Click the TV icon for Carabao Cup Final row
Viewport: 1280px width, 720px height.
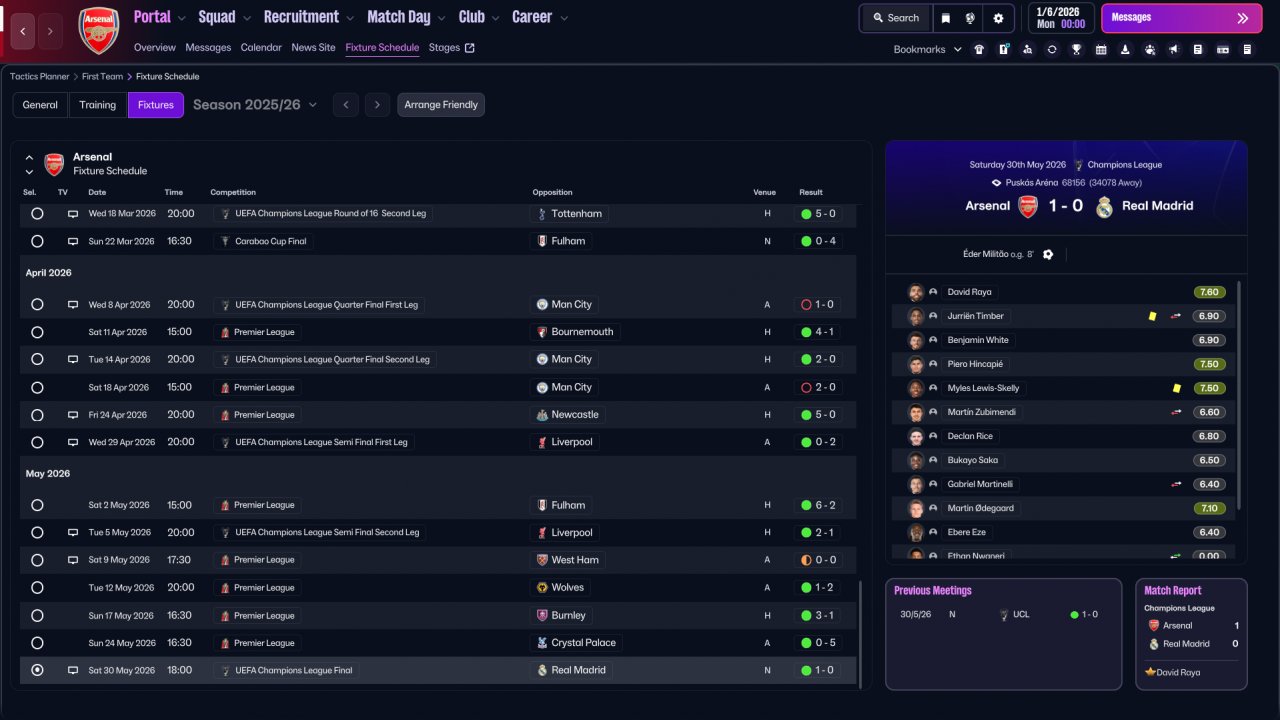pyautogui.click(x=73, y=241)
